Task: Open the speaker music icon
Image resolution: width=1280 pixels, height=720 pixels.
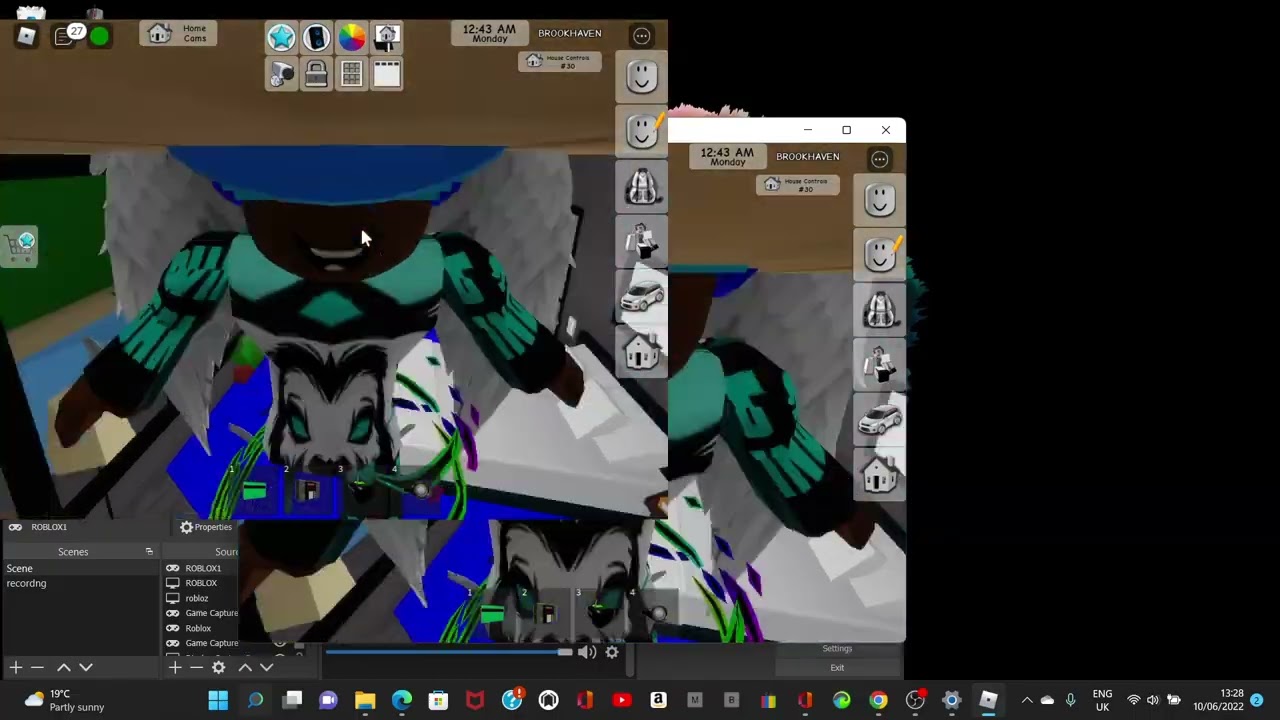Action: (x=316, y=38)
